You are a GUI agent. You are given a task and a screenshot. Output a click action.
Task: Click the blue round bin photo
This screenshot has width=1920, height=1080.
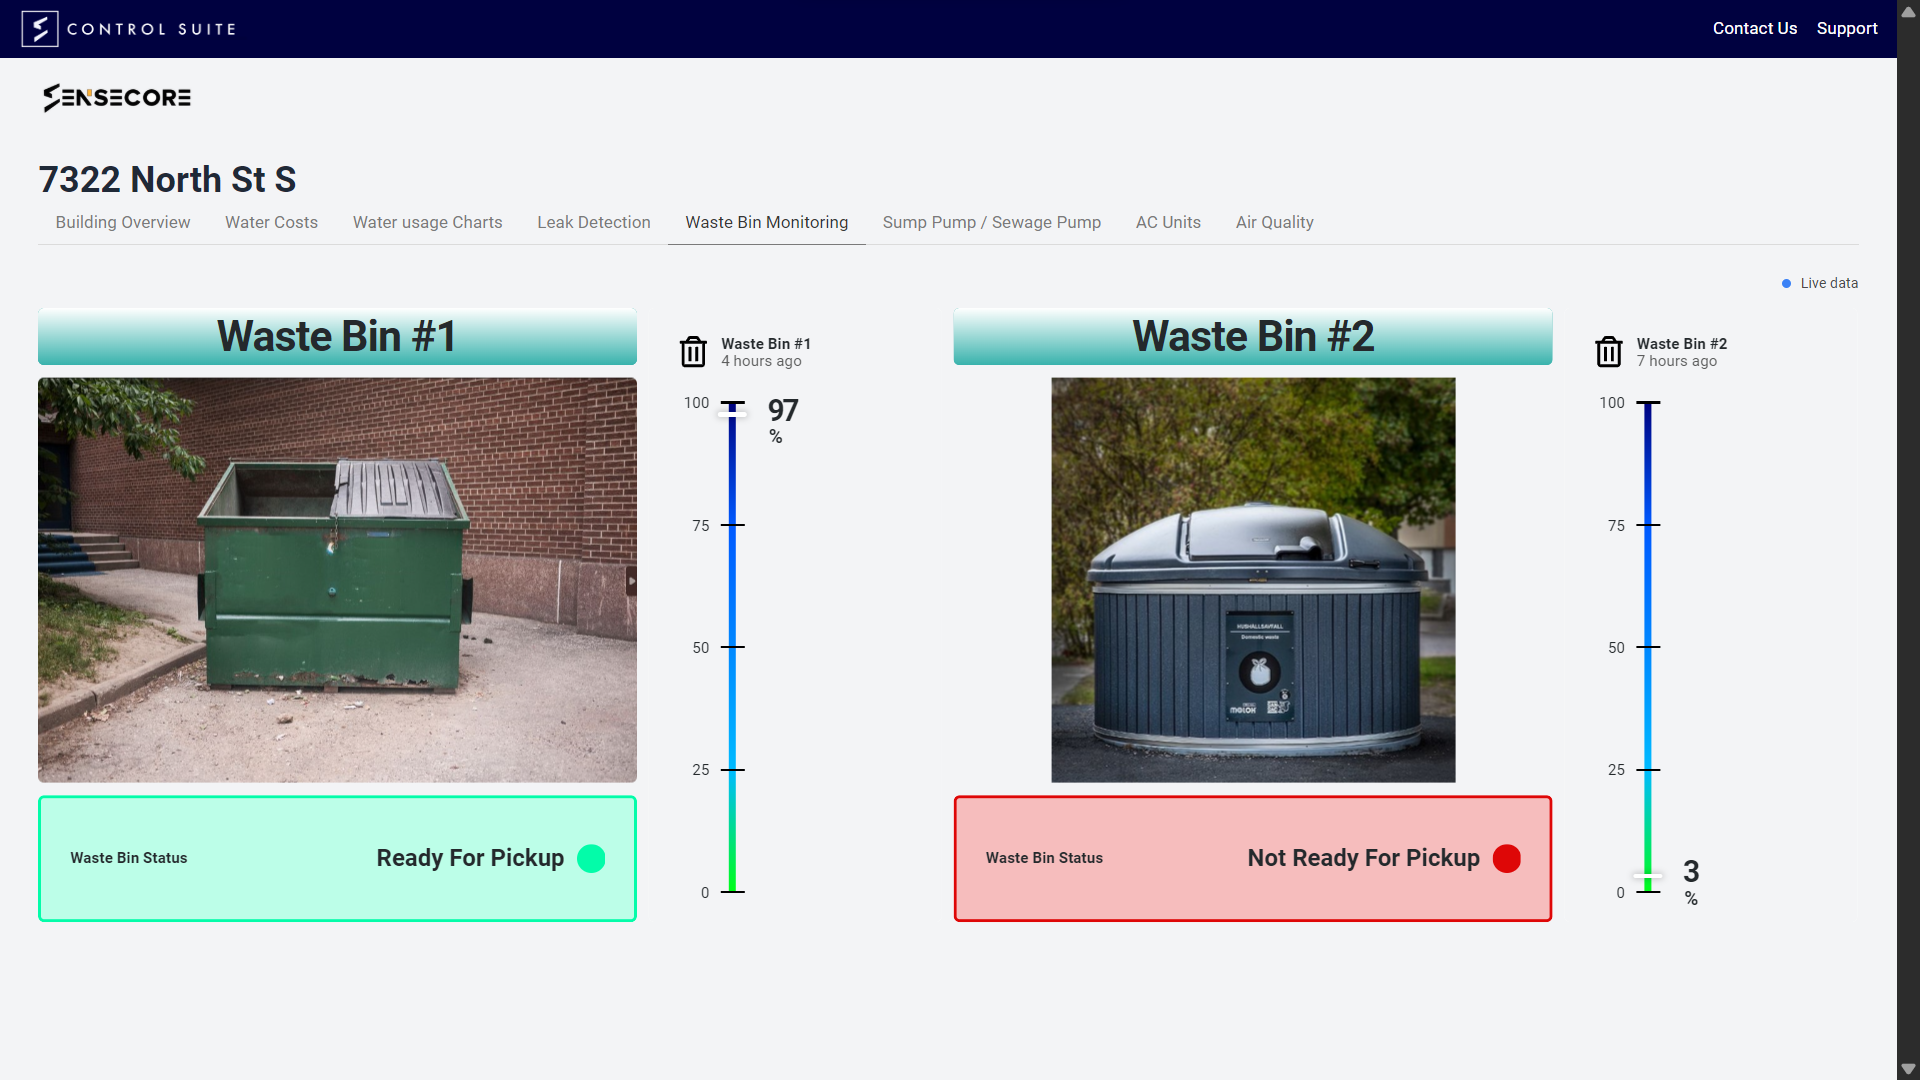click(1253, 580)
